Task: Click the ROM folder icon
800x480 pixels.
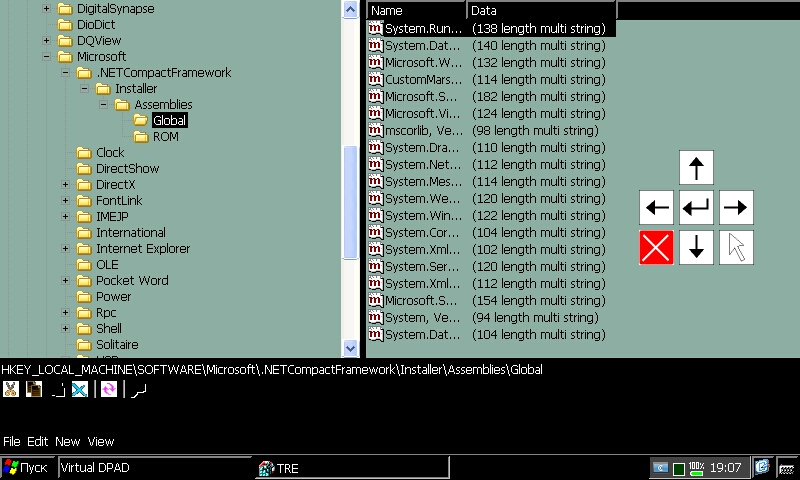Action: [140, 136]
